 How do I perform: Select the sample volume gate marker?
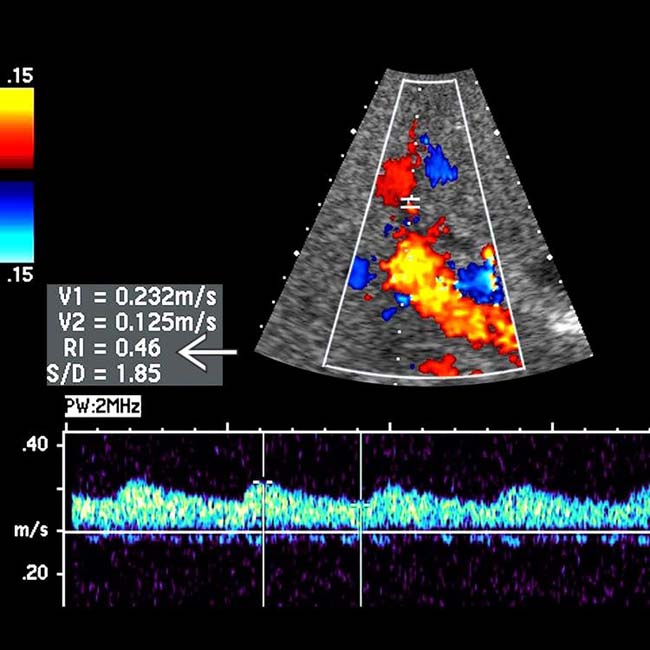click(409, 203)
